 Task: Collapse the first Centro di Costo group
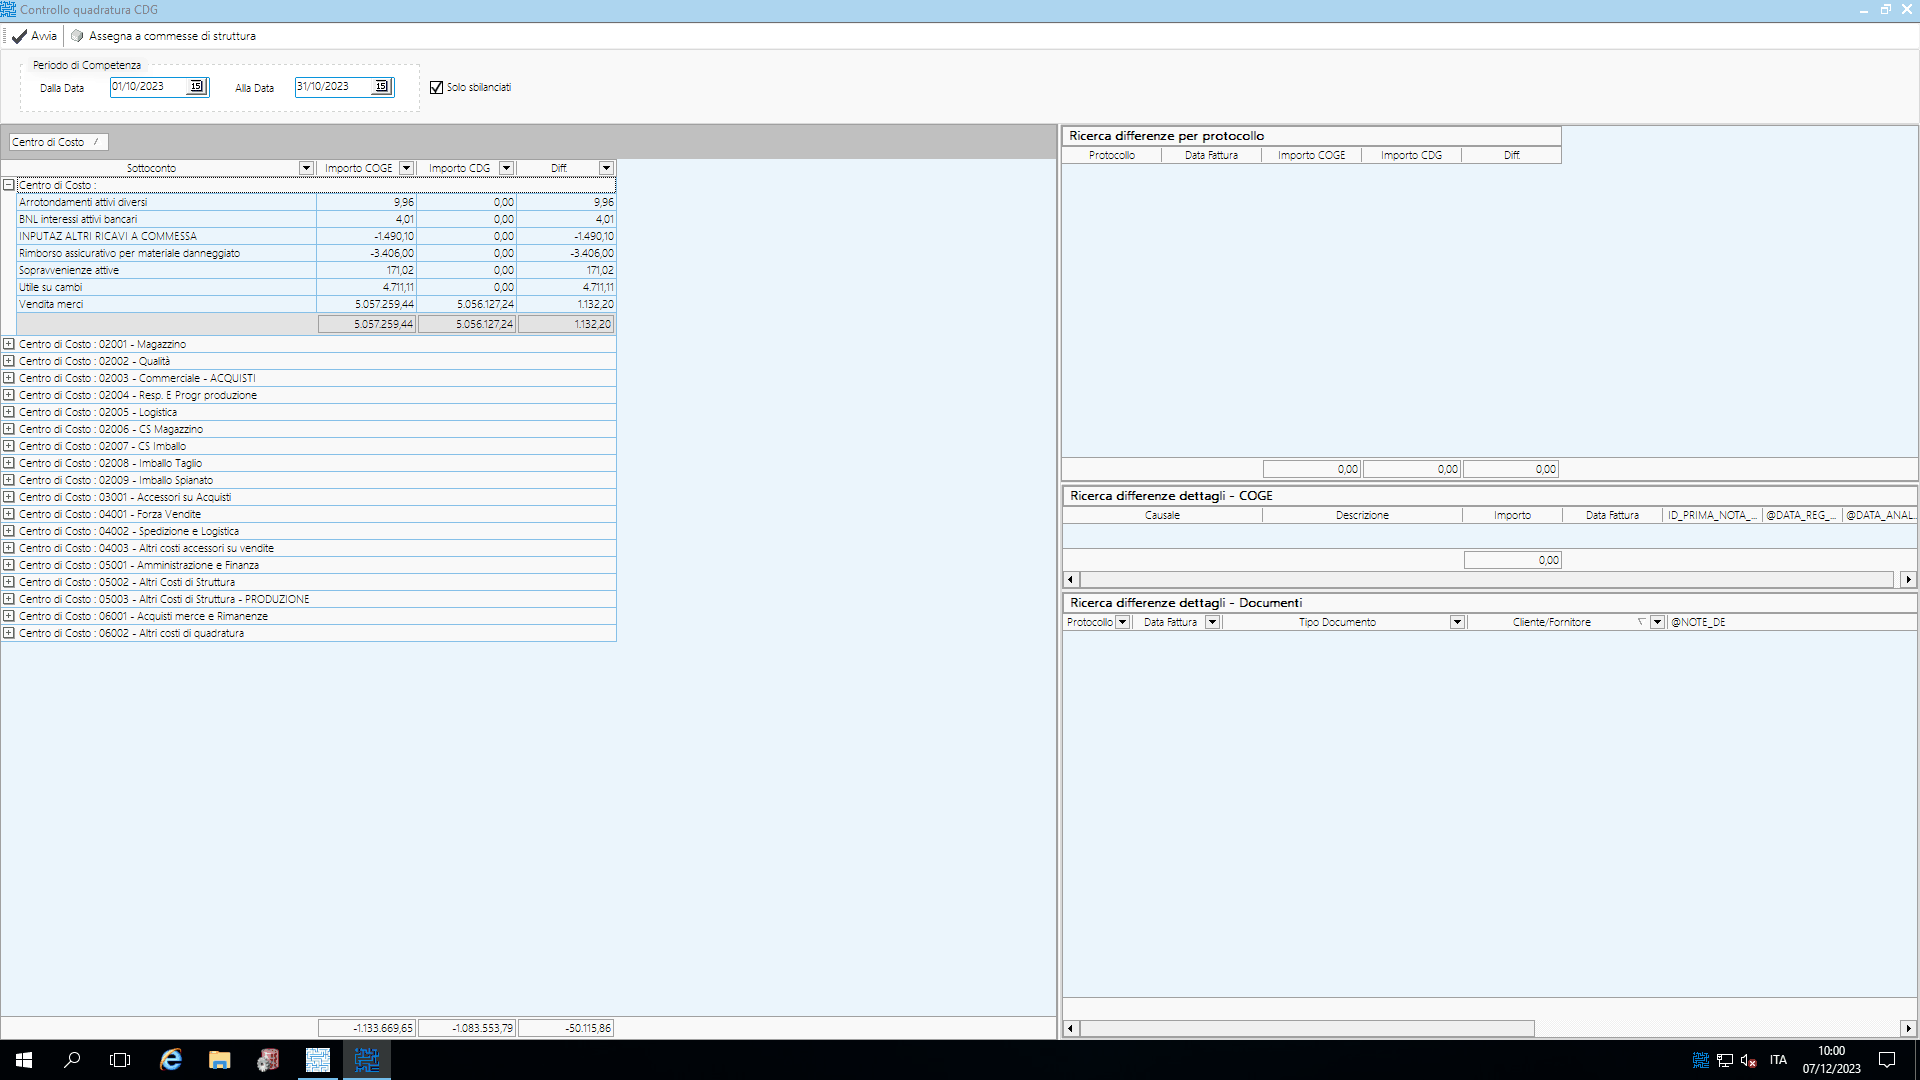point(8,185)
